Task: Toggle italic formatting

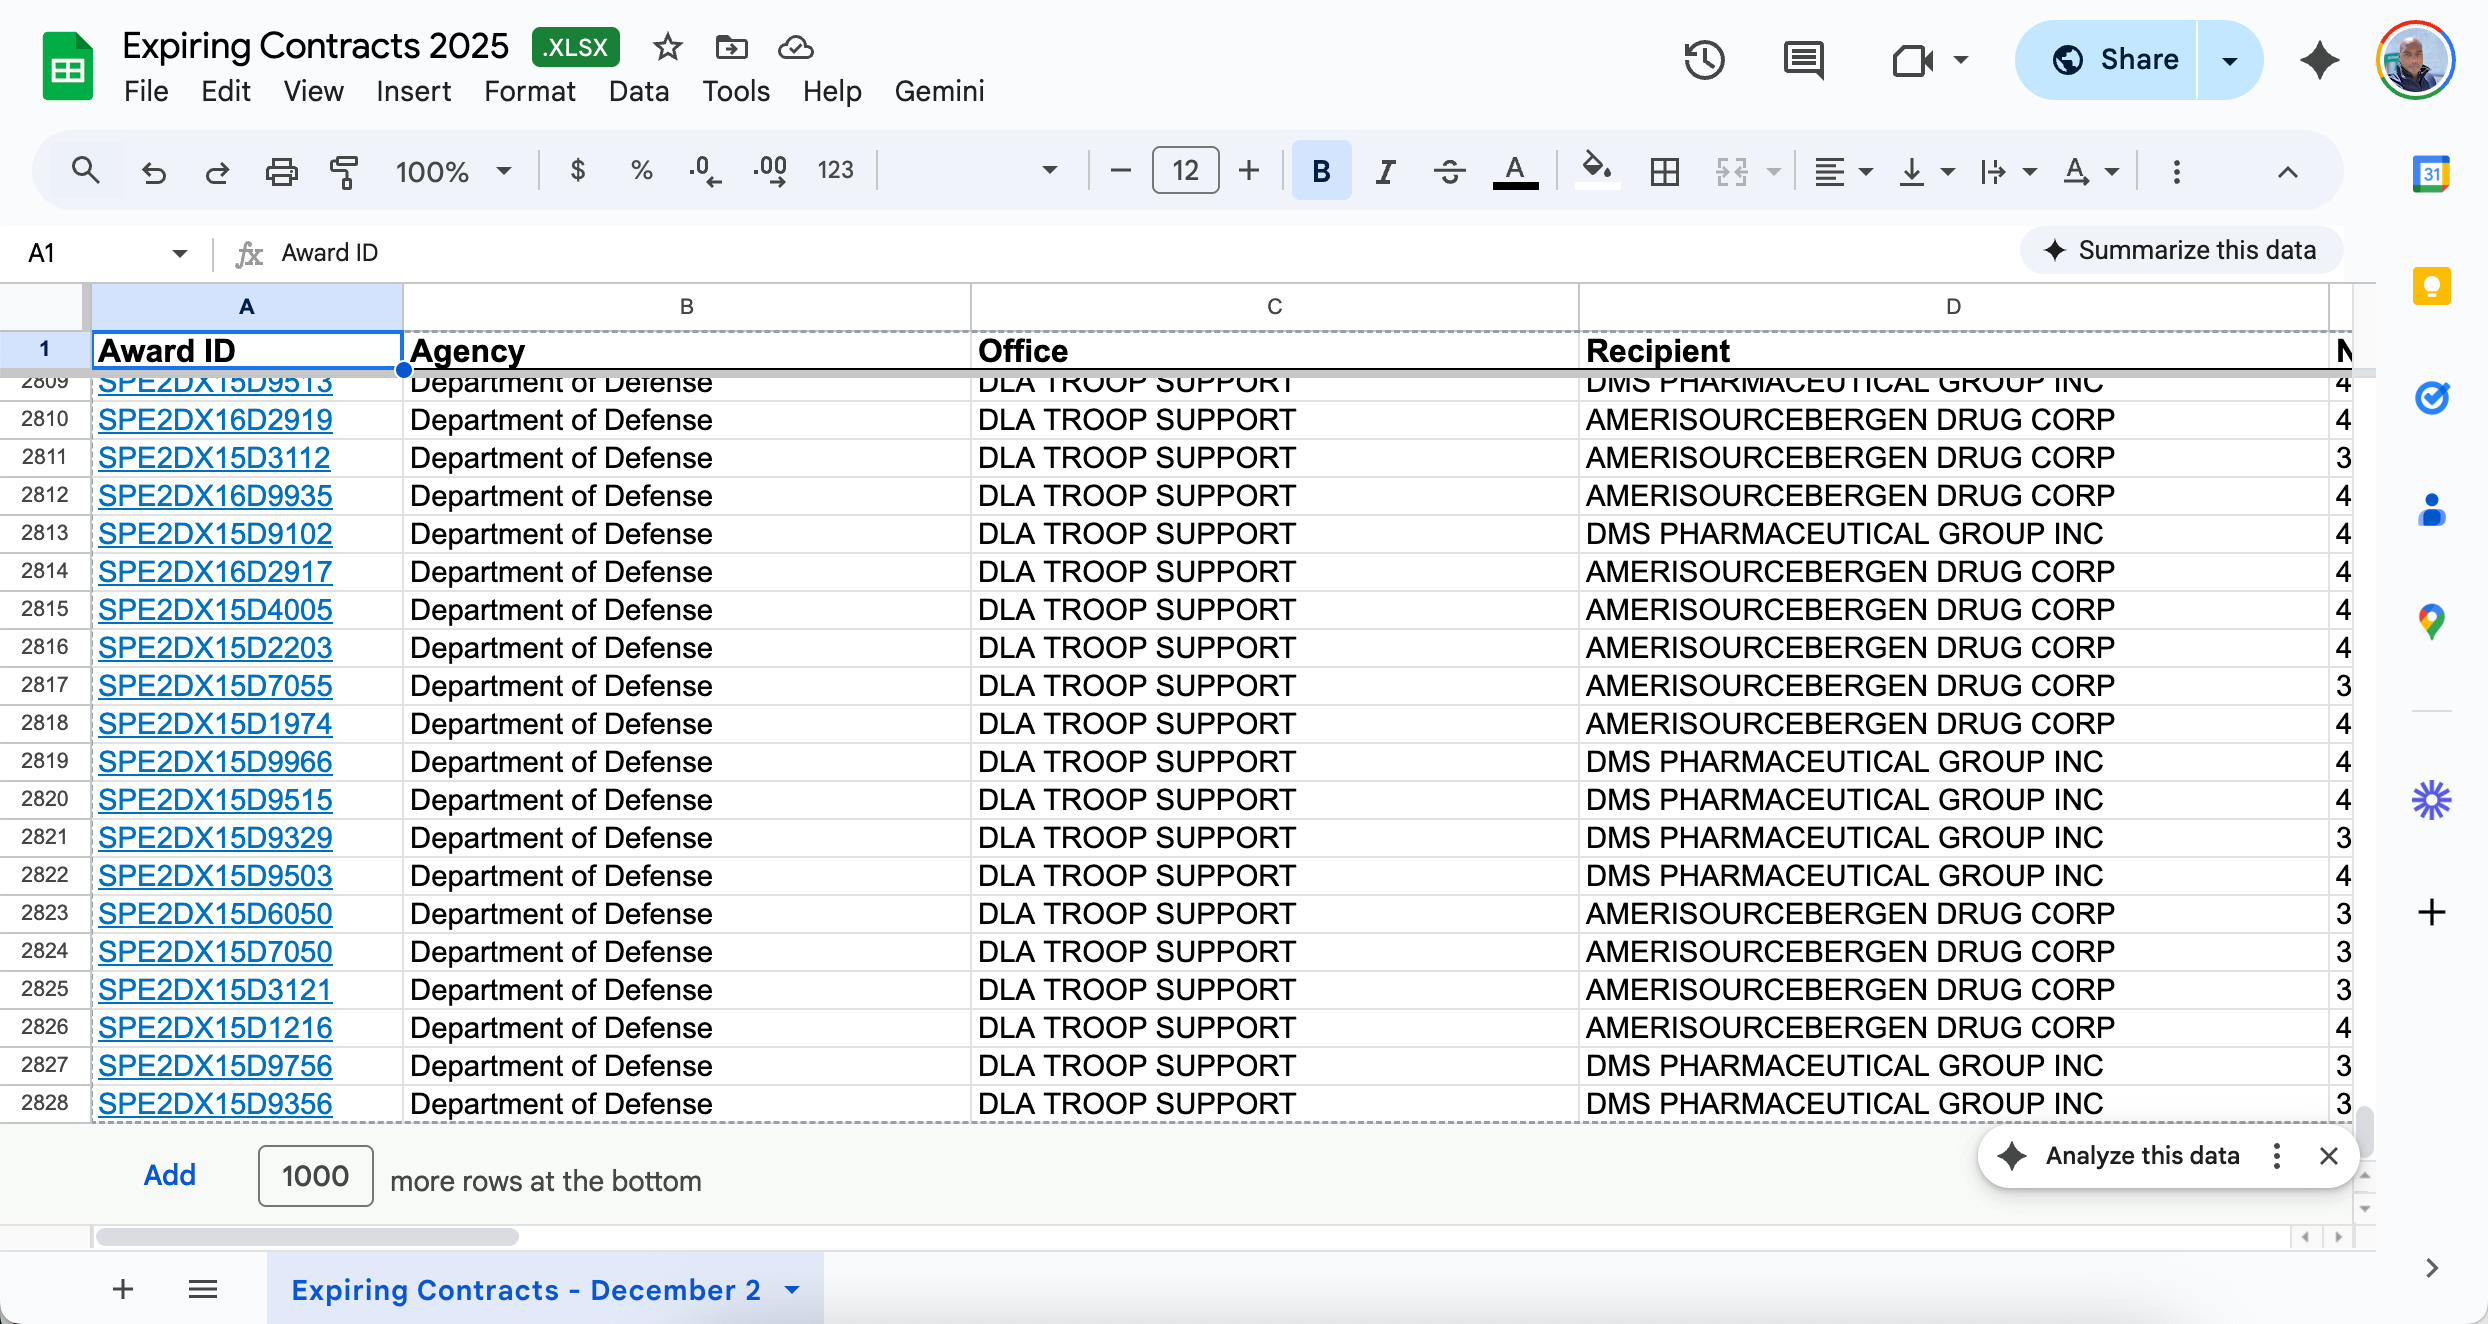Action: pos(1385,172)
